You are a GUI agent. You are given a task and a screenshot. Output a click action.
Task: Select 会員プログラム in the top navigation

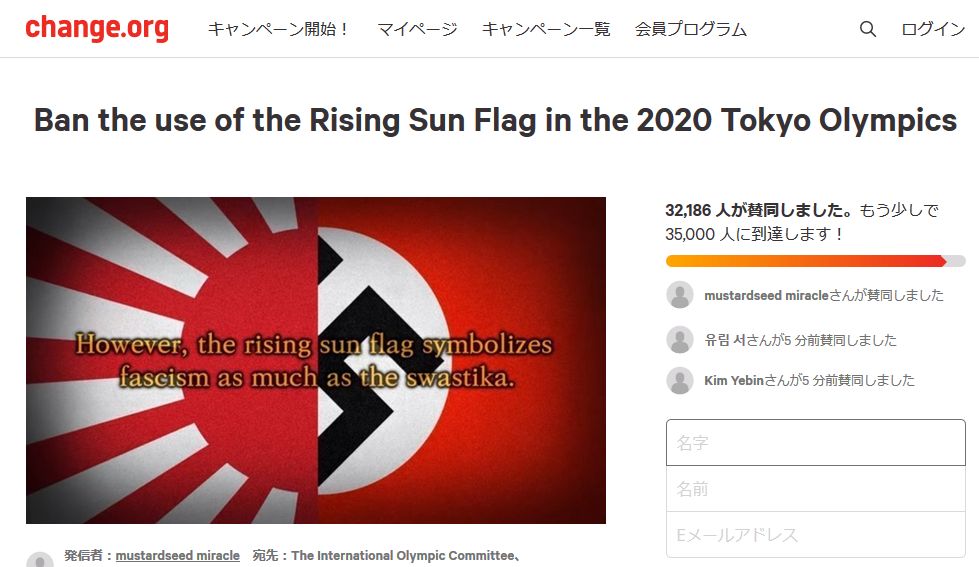pyautogui.click(x=691, y=29)
